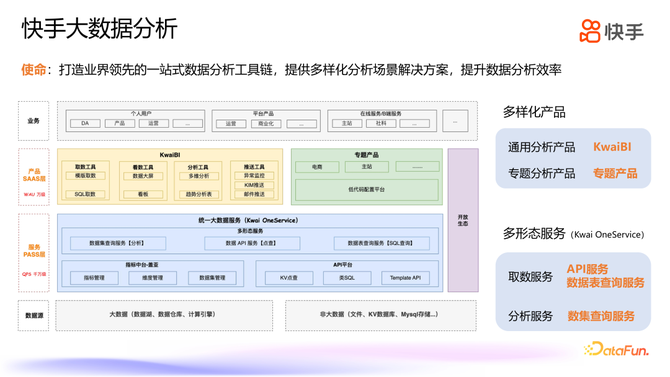Click orange 专题产品 text in right panel
The height and width of the screenshot is (377, 670).
click(x=615, y=173)
